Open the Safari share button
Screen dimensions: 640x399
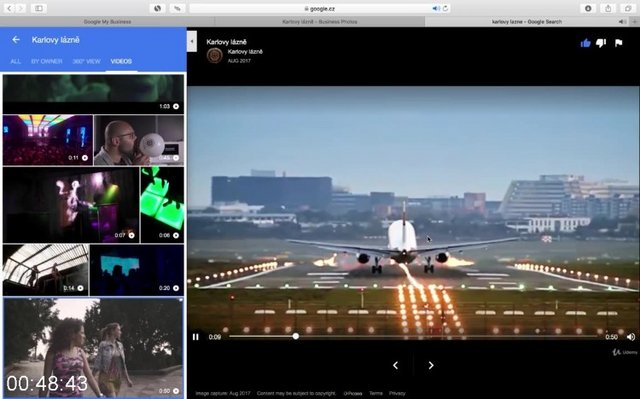(x=608, y=8)
